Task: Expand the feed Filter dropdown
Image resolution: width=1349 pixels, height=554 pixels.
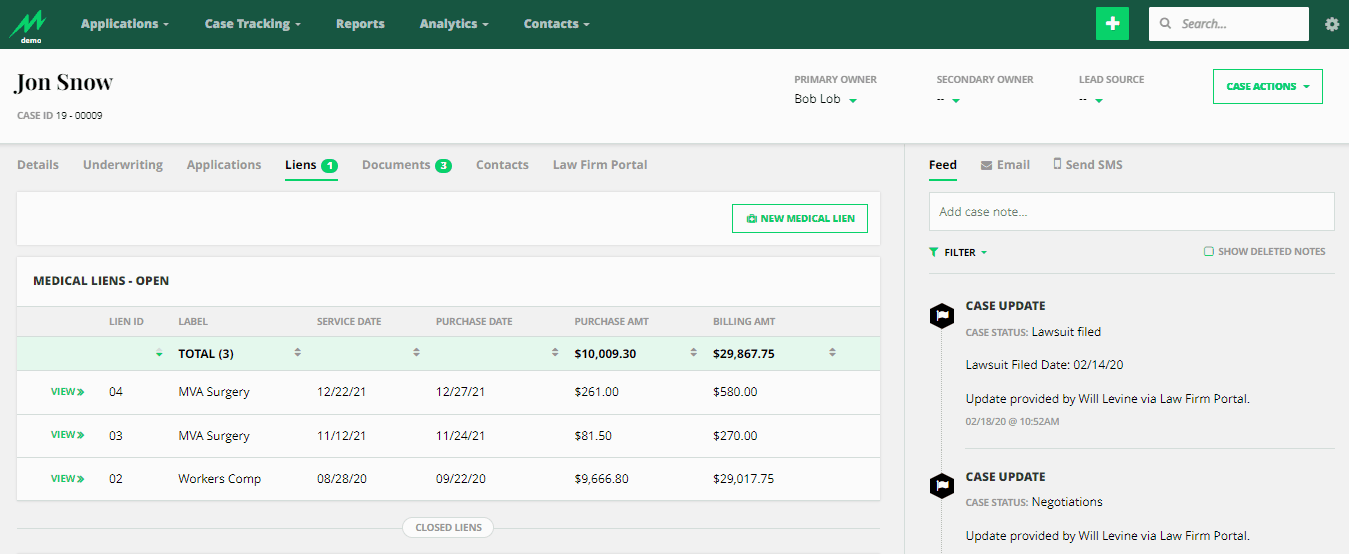Action: point(958,253)
